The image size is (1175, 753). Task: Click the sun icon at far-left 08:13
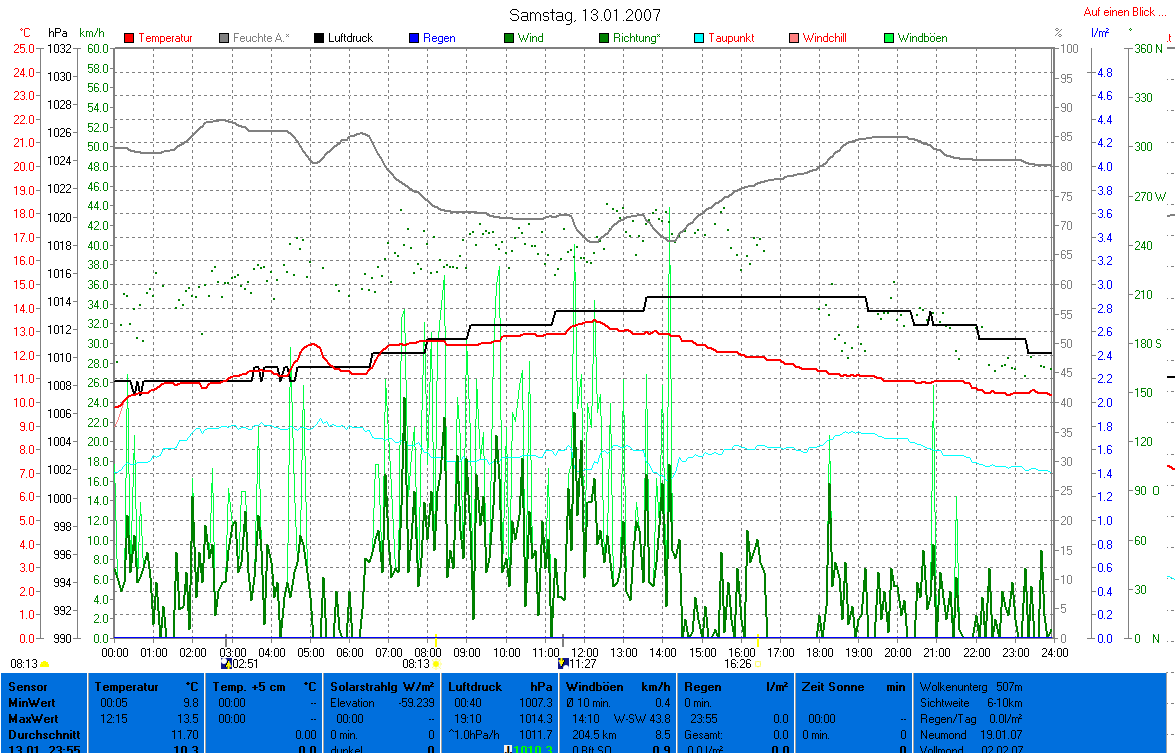(x=45, y=663)
